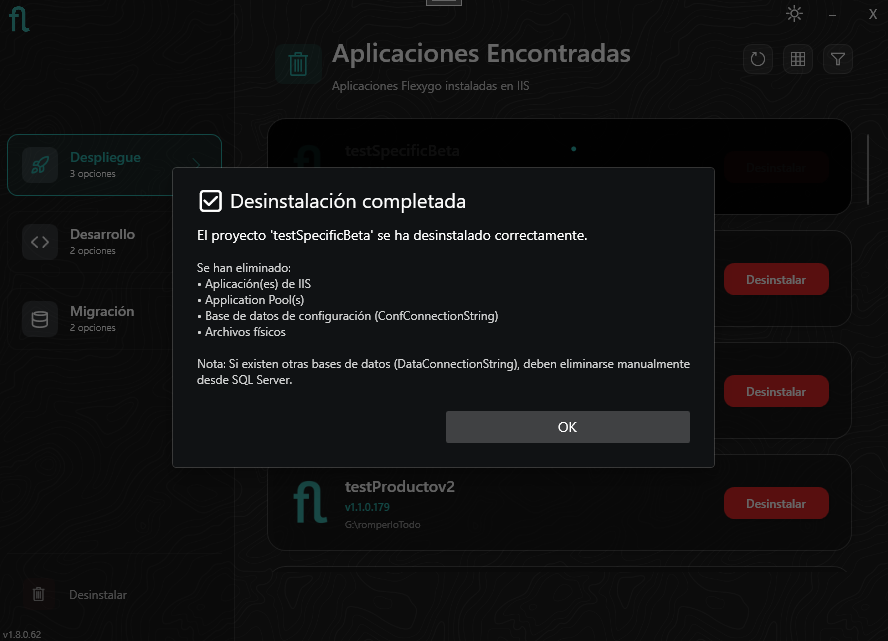This screenshot has width=888, height=641.
Task: Open the Desarrollo menu section
Action: click(x=114, y=242)
